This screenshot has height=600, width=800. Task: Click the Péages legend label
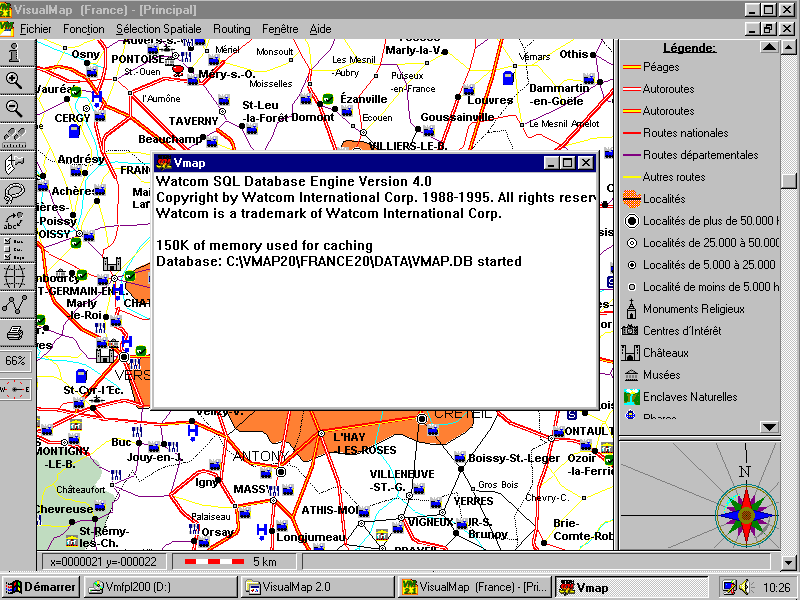[661, 67]
